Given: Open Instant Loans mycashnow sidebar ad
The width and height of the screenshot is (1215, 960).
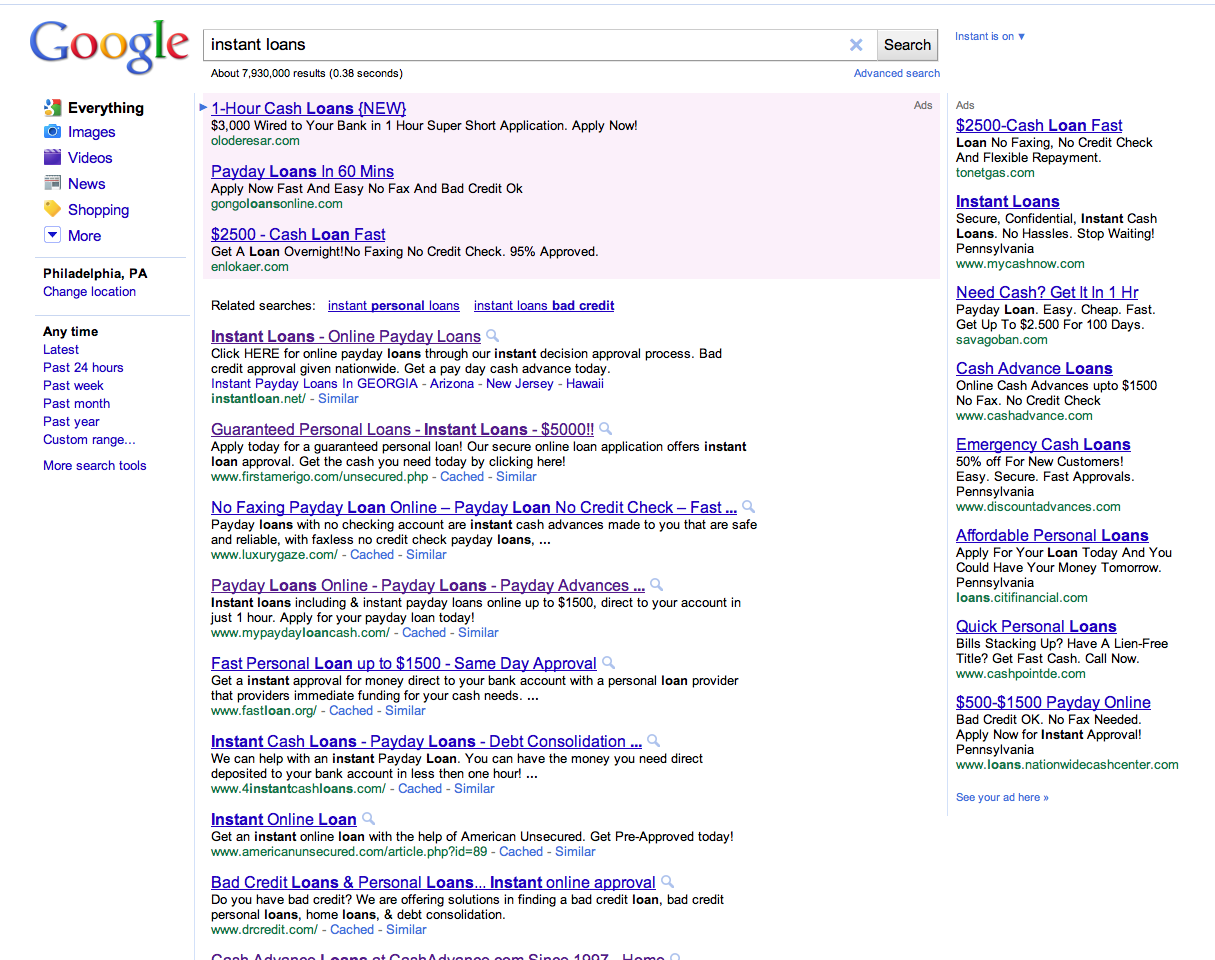Looking at the screenshot, I should pyautogui.click(x=1008, y=201).
